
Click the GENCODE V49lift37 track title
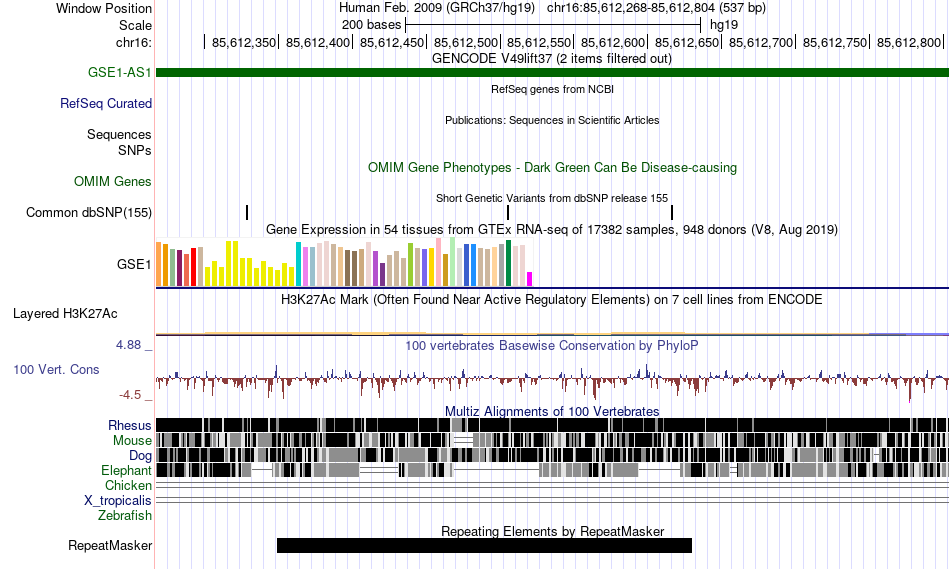click(552, 59)
